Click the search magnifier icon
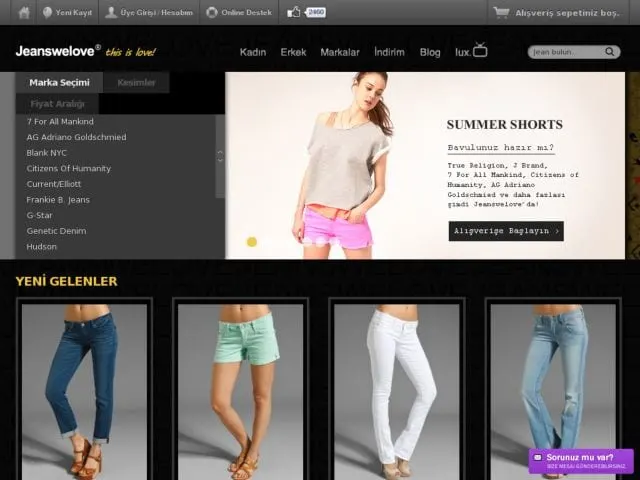640x480 pixels. [x=610, y=52]
